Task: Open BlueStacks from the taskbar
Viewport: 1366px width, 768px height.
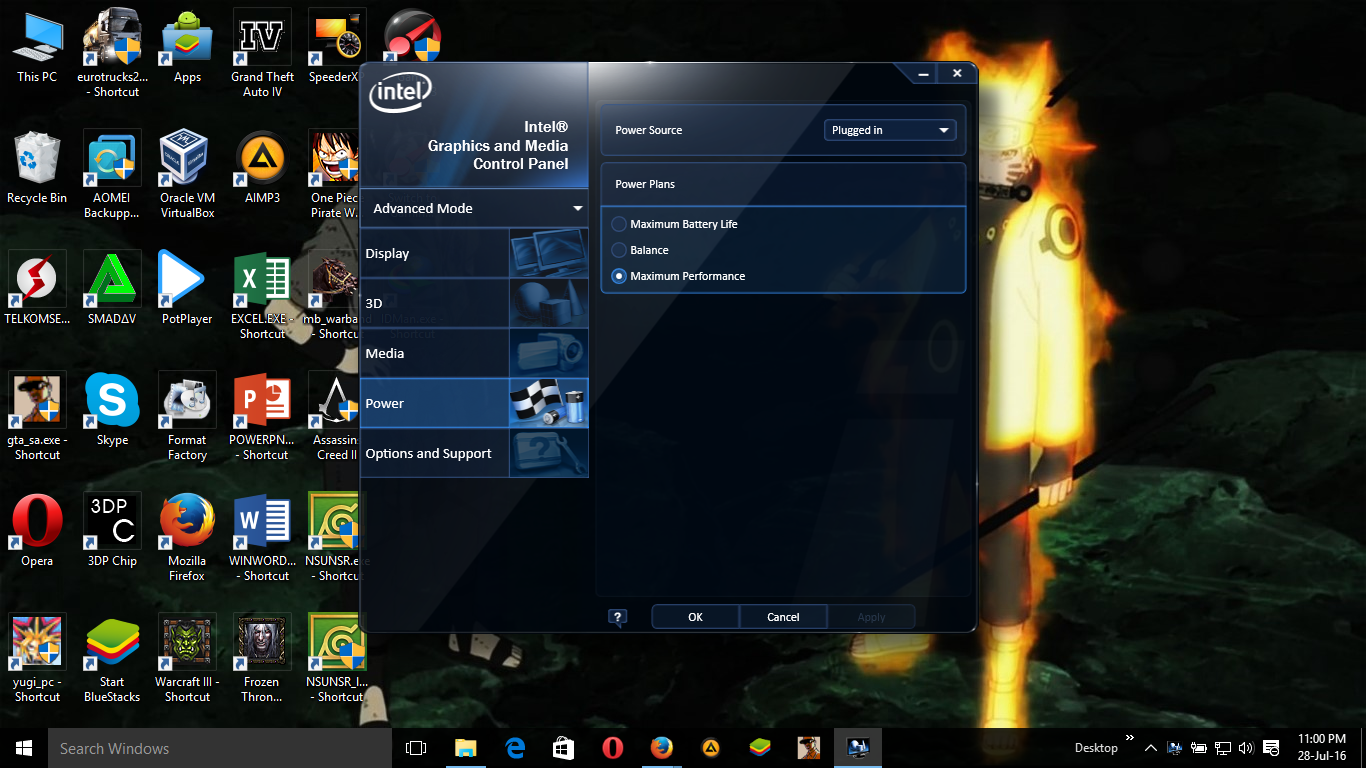Action: point(760,748)
